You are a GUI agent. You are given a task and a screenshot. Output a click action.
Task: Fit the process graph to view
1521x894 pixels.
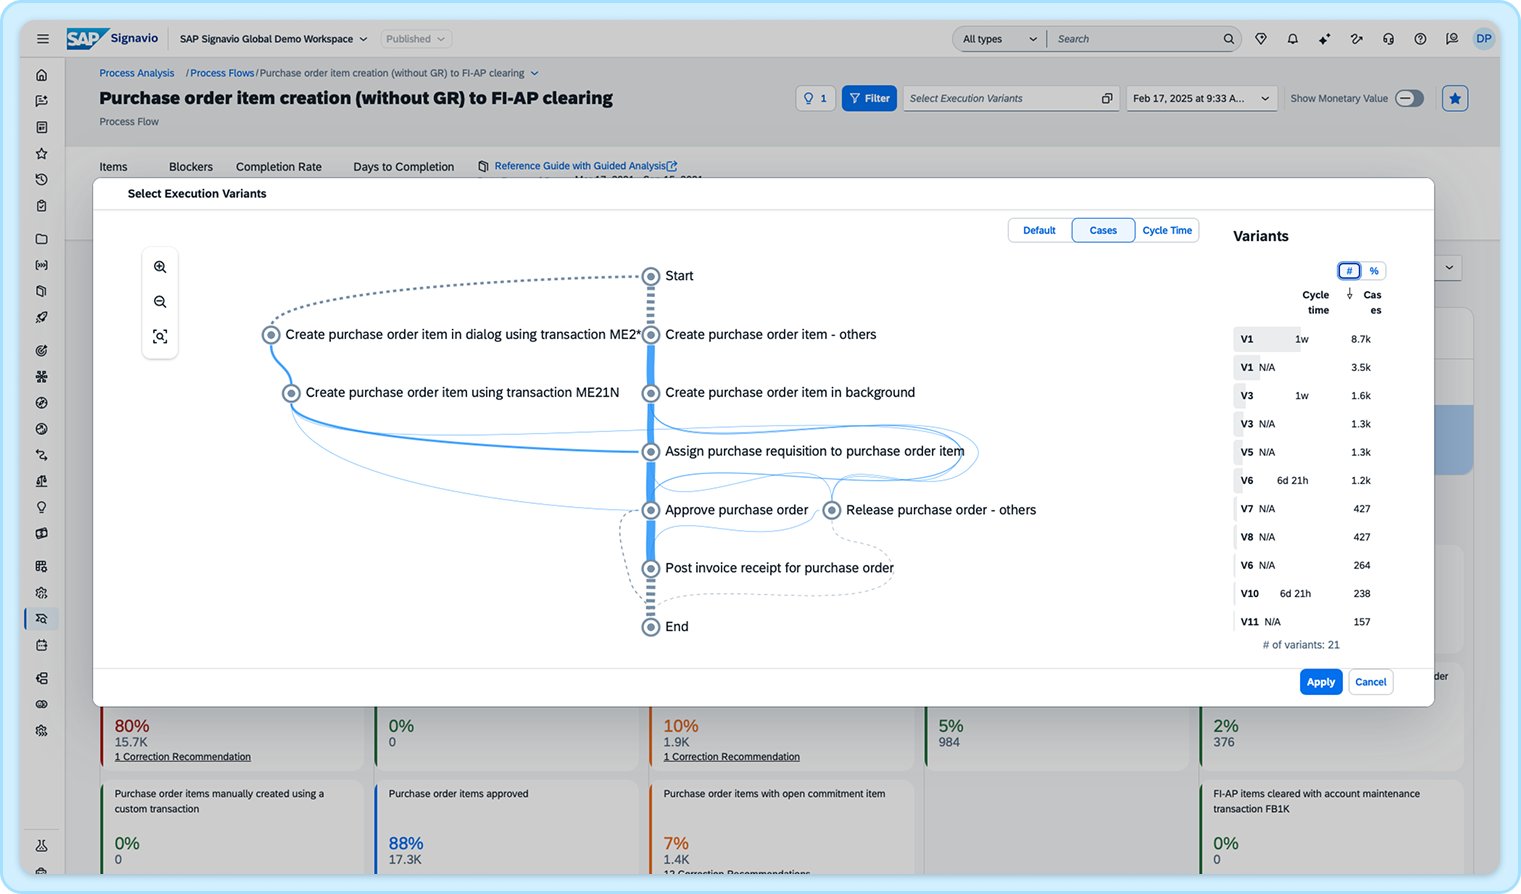click(x=160, y=337)
